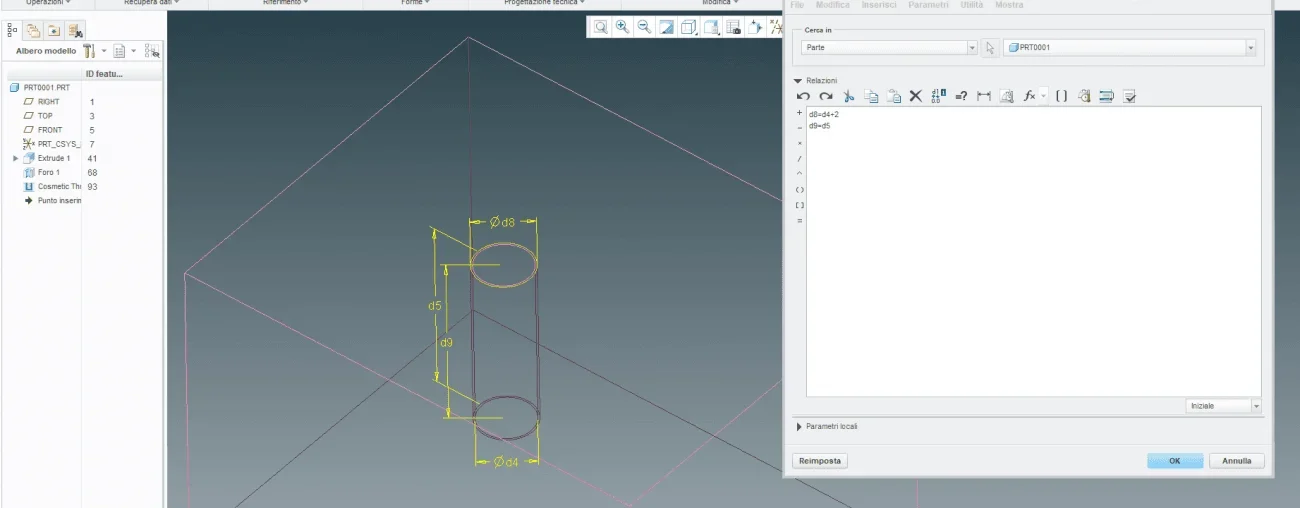Open the Display Style cube icon

pos(689,27)
